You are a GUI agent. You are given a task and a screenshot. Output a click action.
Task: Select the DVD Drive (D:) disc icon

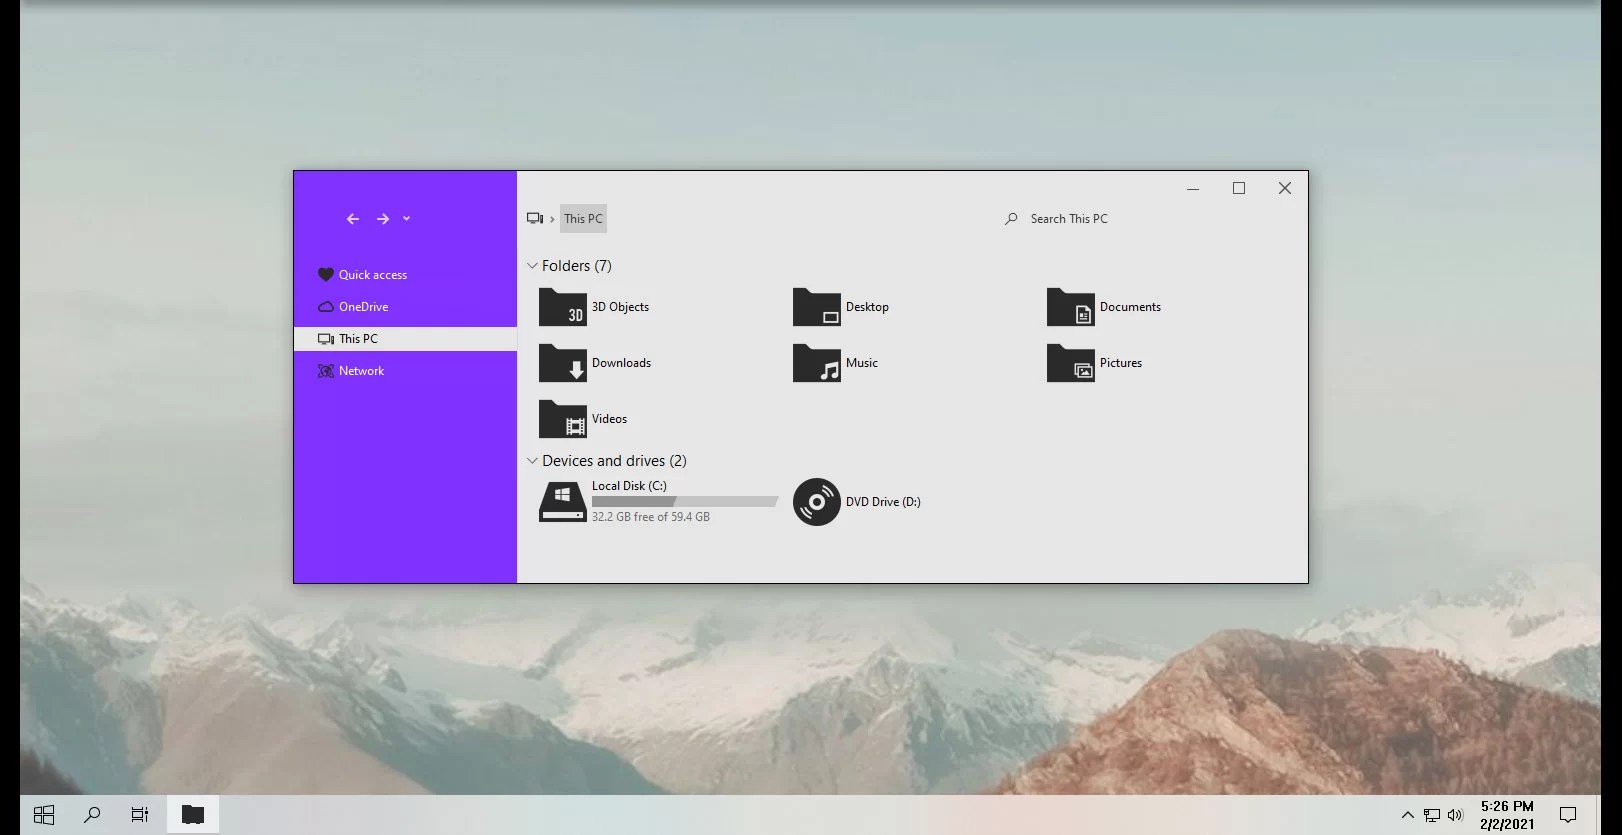(x=816, y=502)
